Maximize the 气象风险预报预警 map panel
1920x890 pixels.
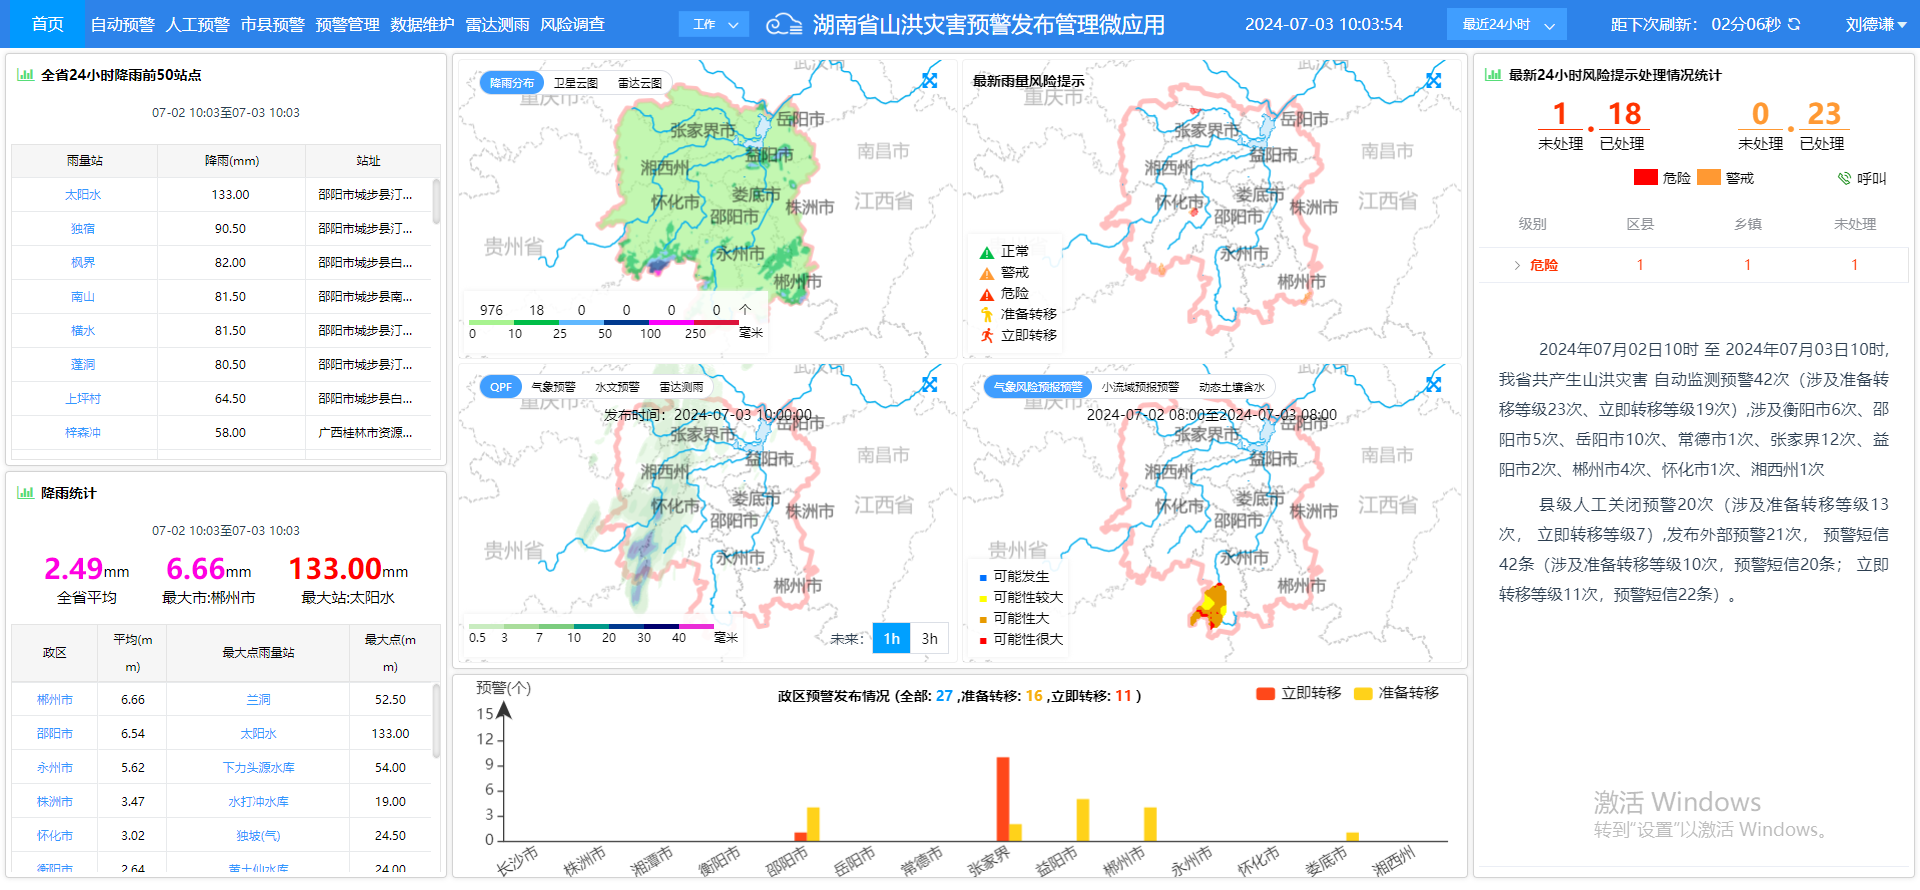click(x=1434, y=384)
